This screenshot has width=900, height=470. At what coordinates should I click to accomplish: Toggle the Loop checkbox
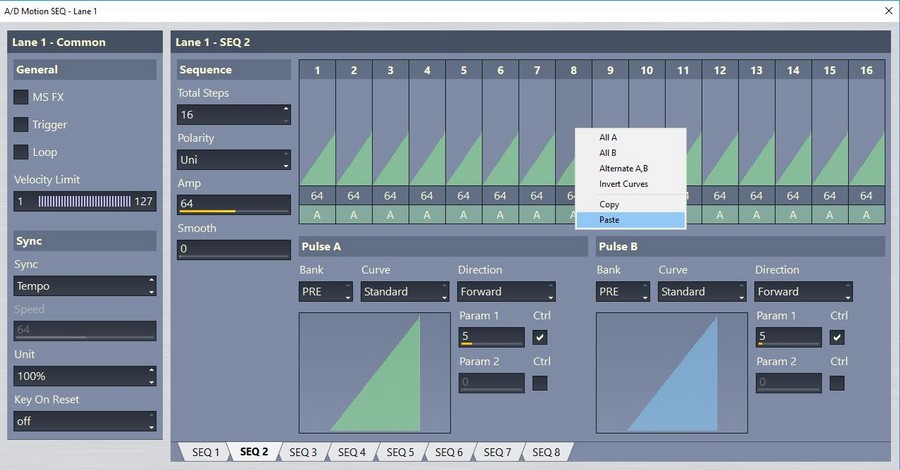pyautogui.click(x=21, y=152)
